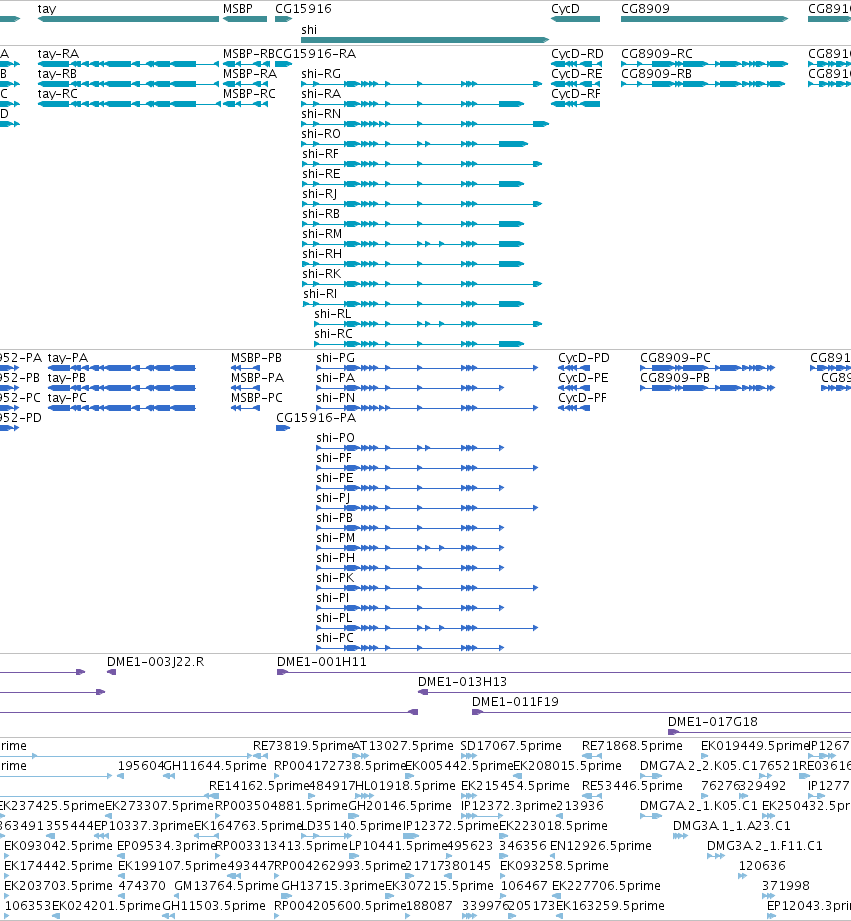Click the shi-RK transcript label
The height and width of the screenshot is (921, 851).
point(322,274)
